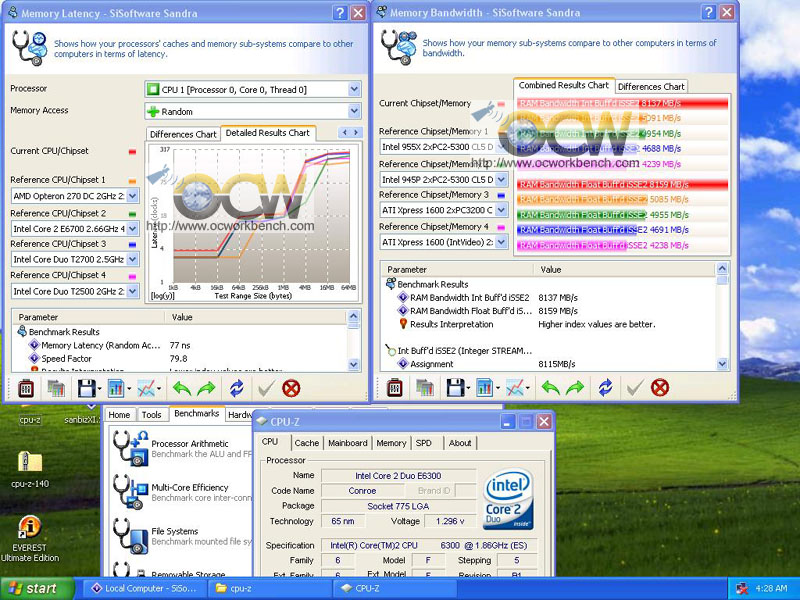Click the red cancel icon in Memory Latency
800x600 pixels.
point(291,389)
